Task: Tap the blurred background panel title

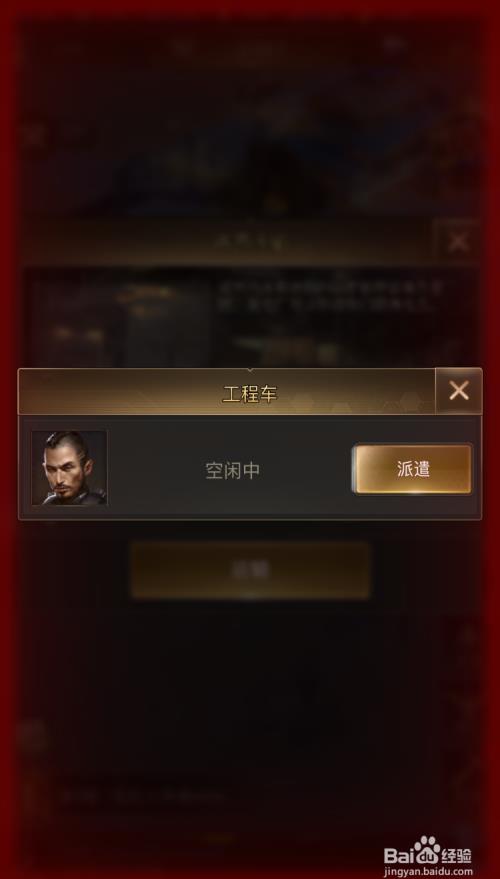Action: [248, 242]
